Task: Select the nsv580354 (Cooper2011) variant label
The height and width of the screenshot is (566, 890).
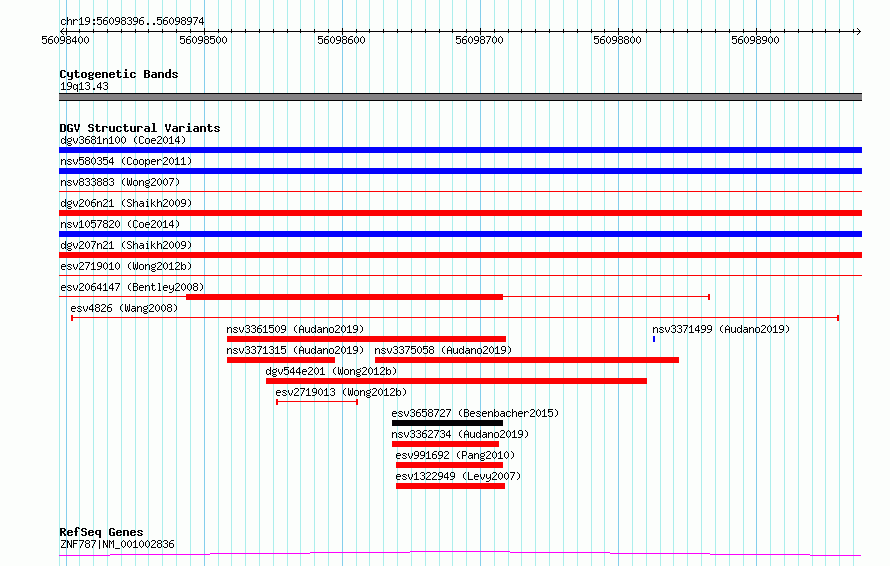Action: (x=126, y=161)
